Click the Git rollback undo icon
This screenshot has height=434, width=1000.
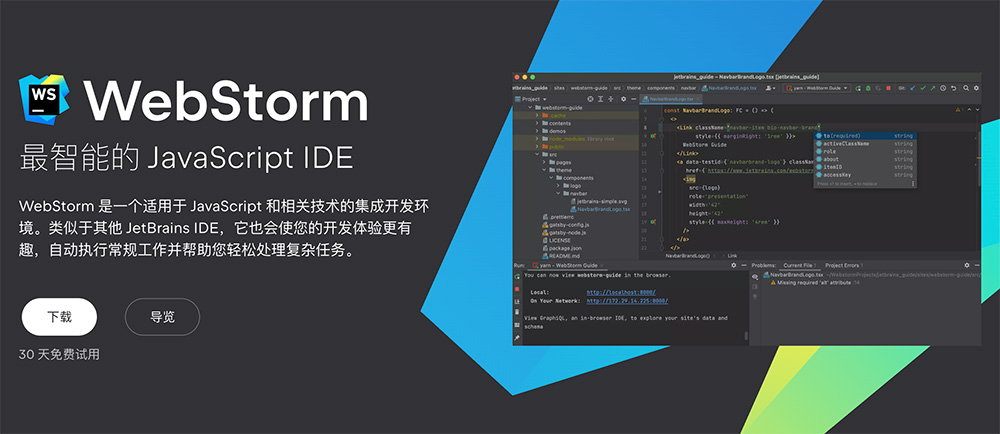pyautogui.click(x=954, y=88)
